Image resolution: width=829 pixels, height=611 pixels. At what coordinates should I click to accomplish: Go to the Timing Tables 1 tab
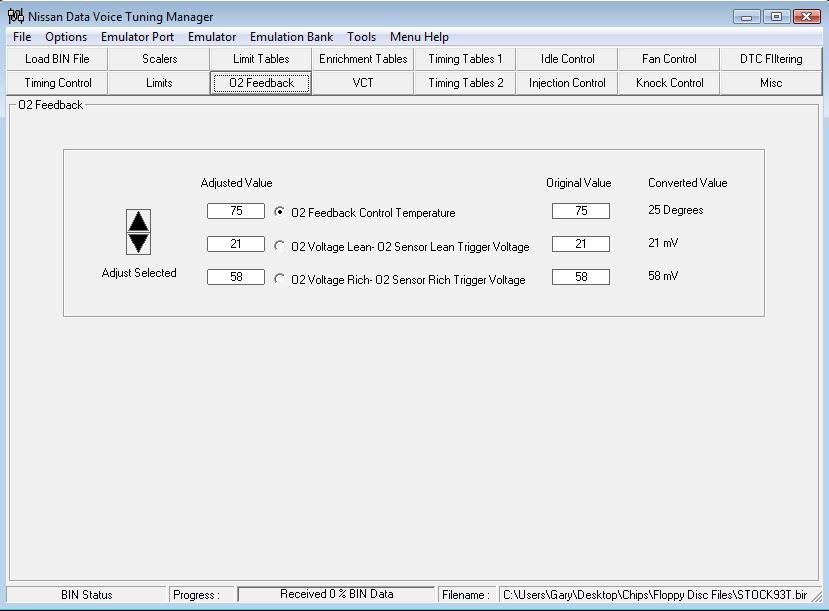[465, 59]
